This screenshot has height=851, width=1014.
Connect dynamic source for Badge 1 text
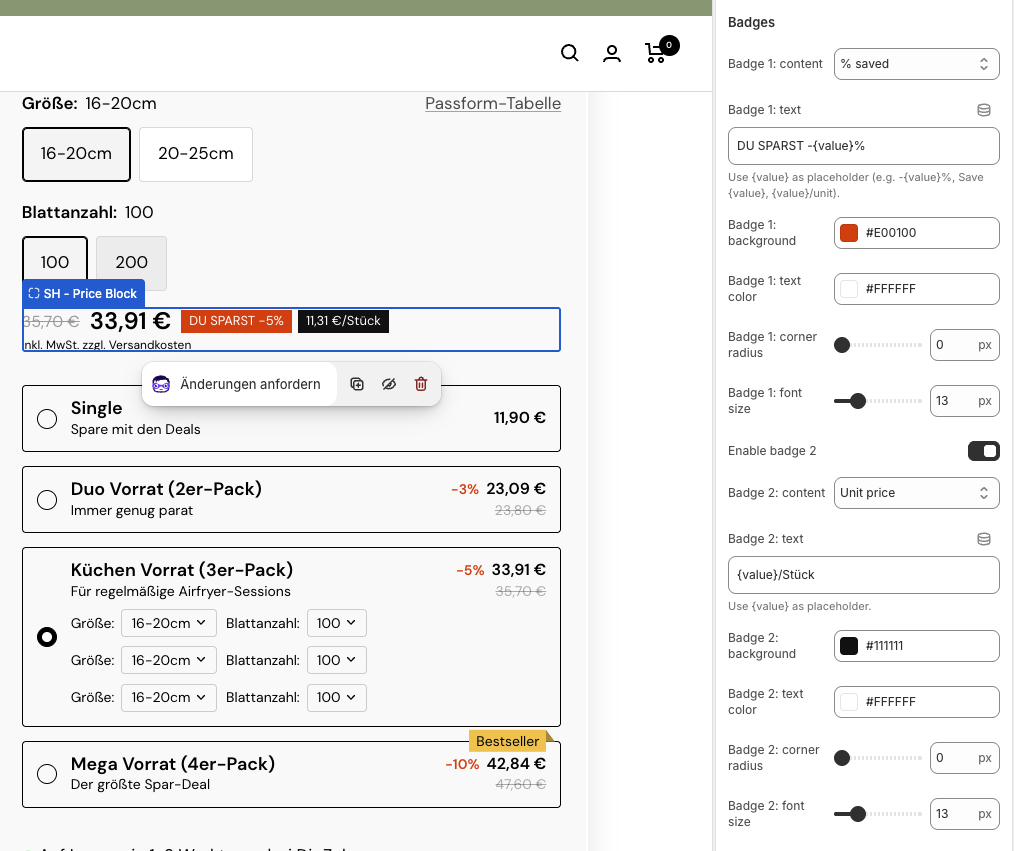pos(984,110)
